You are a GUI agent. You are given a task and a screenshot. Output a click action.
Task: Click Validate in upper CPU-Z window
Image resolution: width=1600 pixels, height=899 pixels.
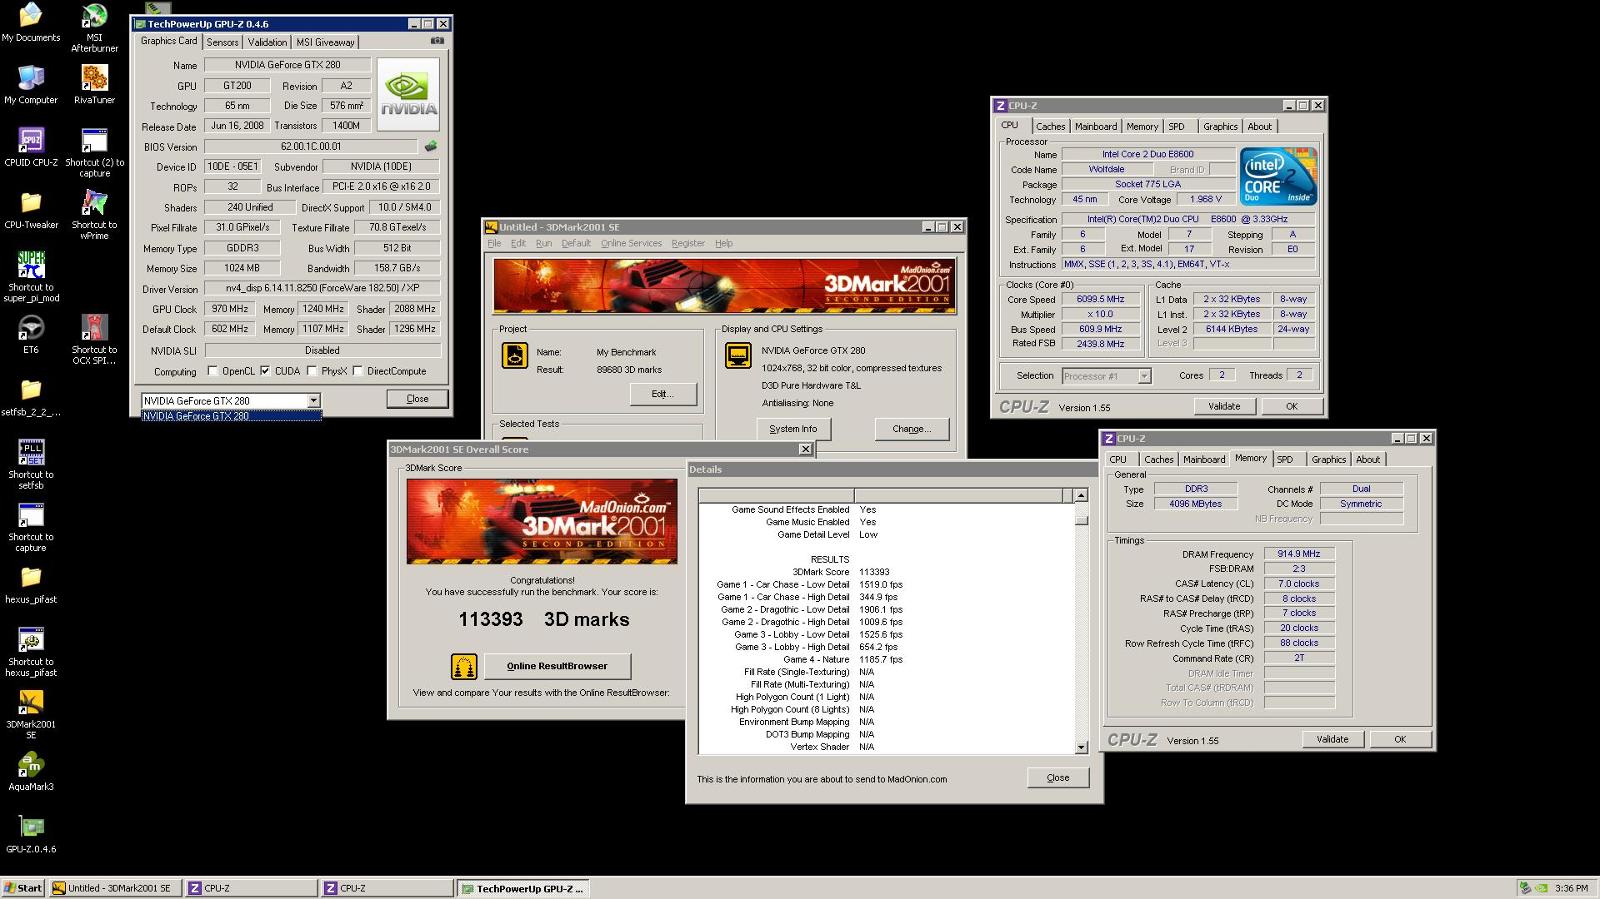pos(1224,406)
